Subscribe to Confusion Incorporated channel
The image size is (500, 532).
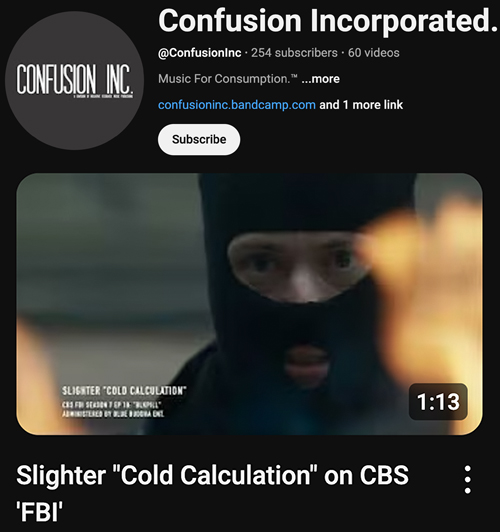[199, 139]
